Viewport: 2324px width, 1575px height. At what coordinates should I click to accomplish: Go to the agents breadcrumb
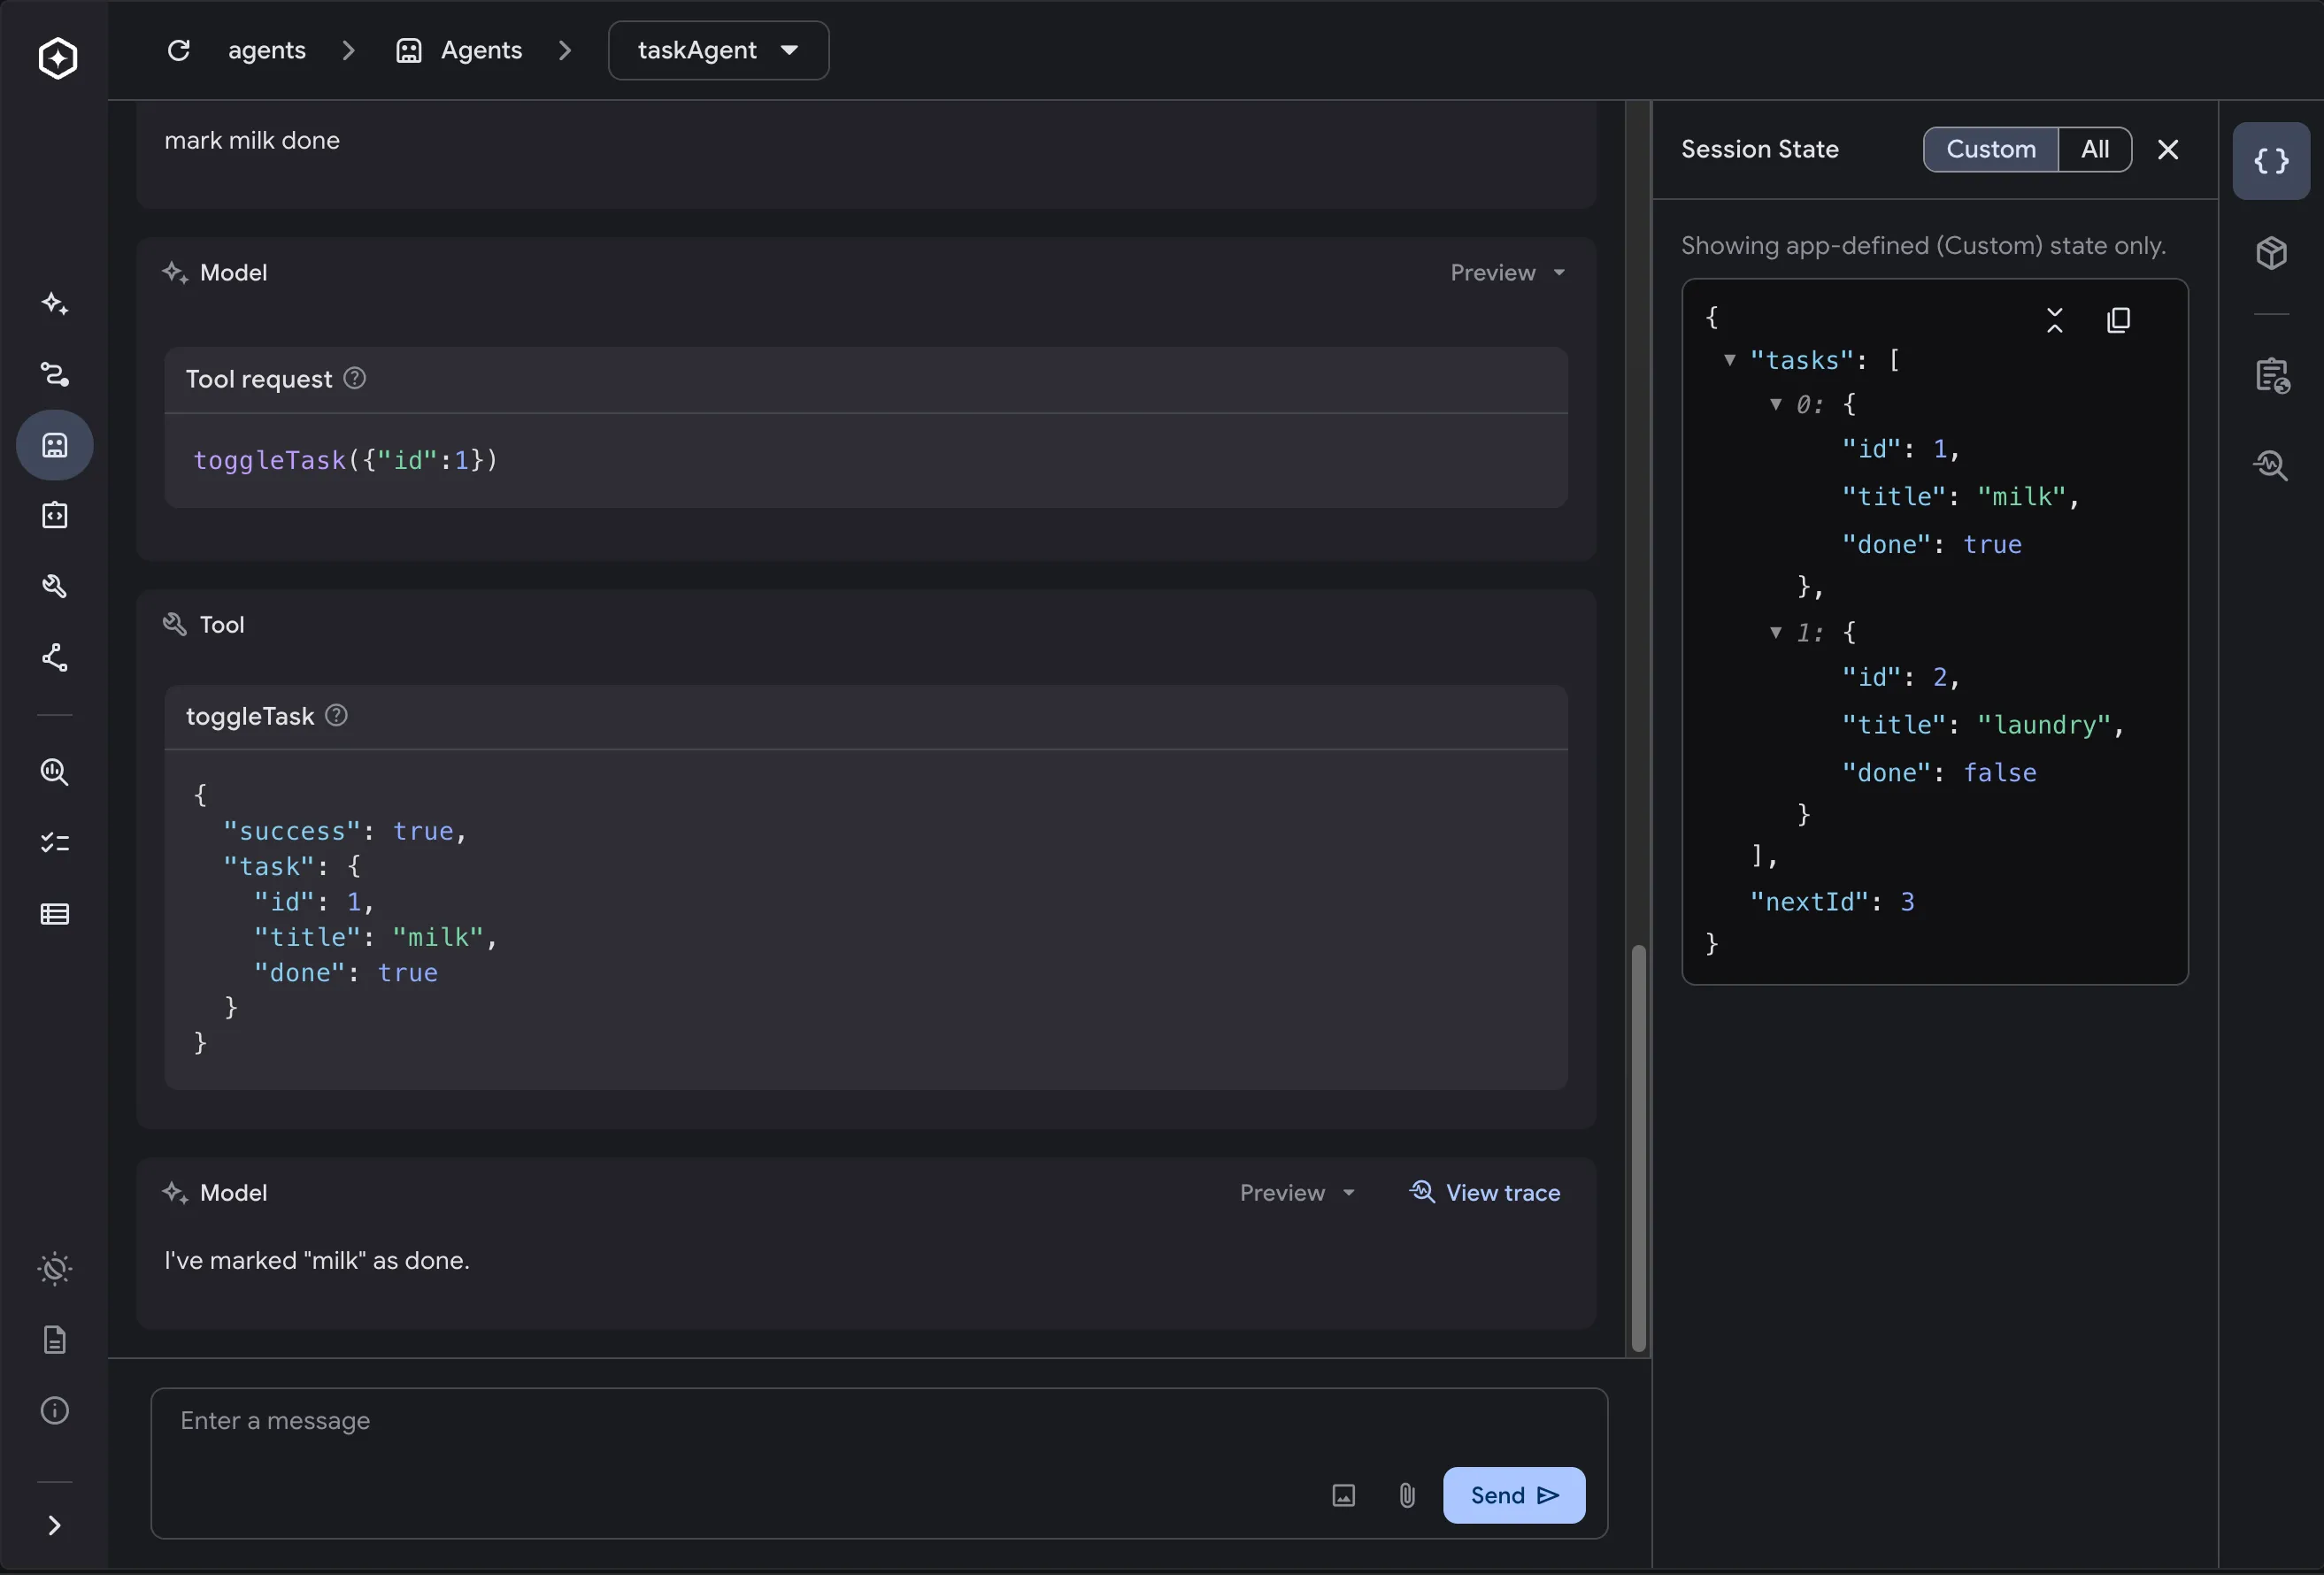267,50
